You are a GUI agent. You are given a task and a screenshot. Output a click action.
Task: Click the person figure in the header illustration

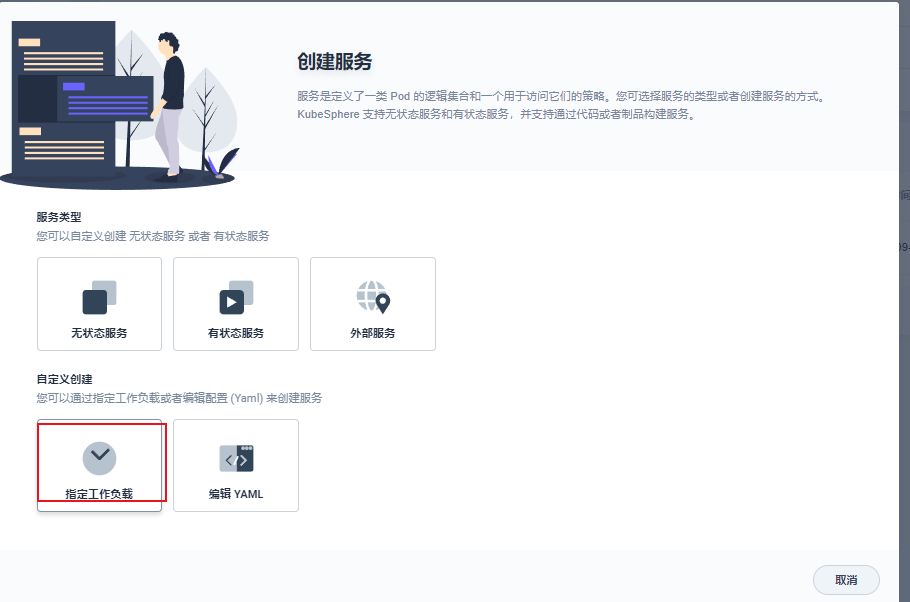[170, 100]
